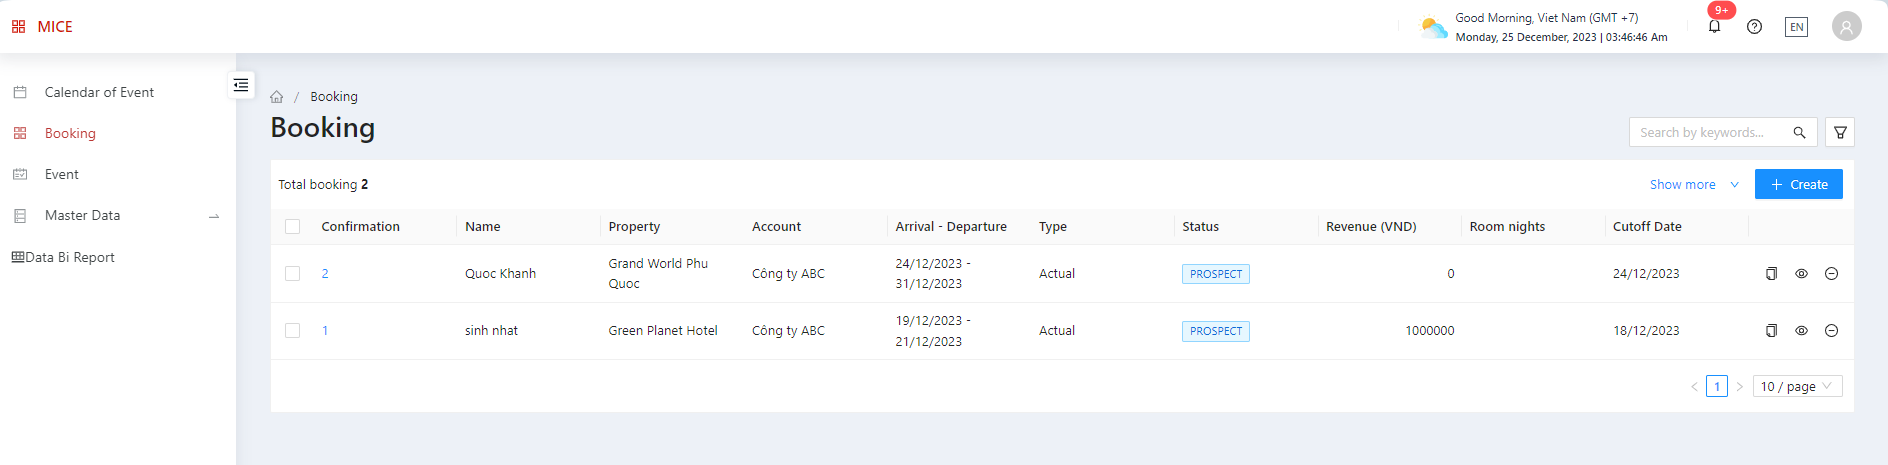Viewport: 1888px width, 465px height.
Task: Click the notification bell icon
Action: [x=1714, y=27]
